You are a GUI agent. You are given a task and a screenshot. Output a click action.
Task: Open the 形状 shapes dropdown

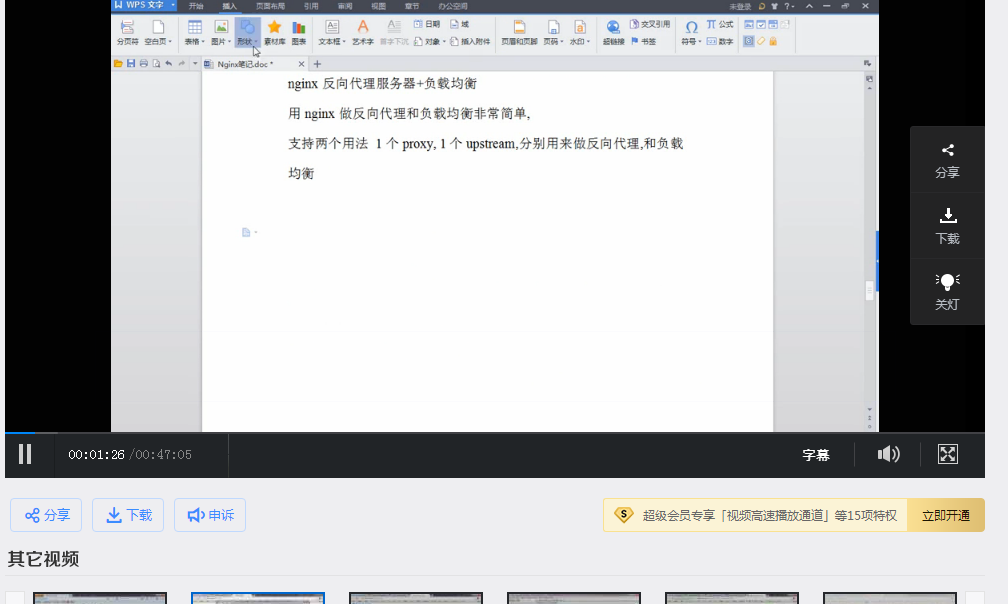[247, 33]
